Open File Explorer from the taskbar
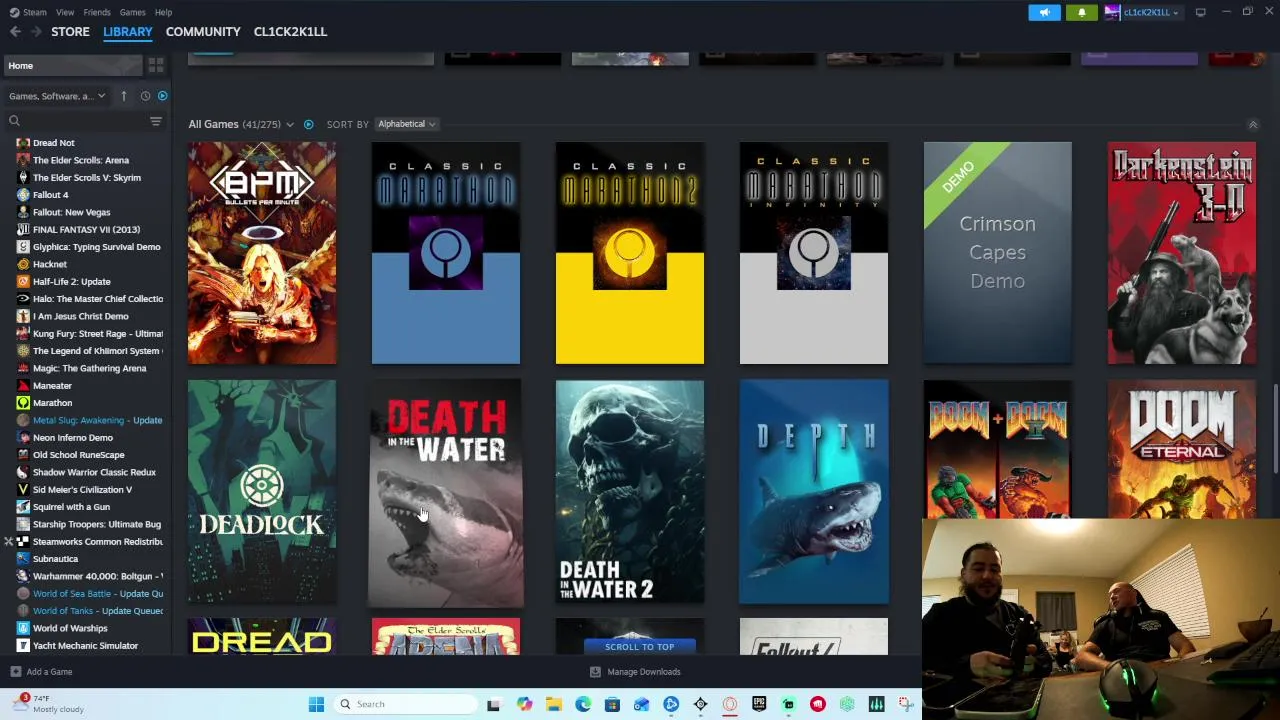This screenshot has width=1280, height=720. [554, 704]
